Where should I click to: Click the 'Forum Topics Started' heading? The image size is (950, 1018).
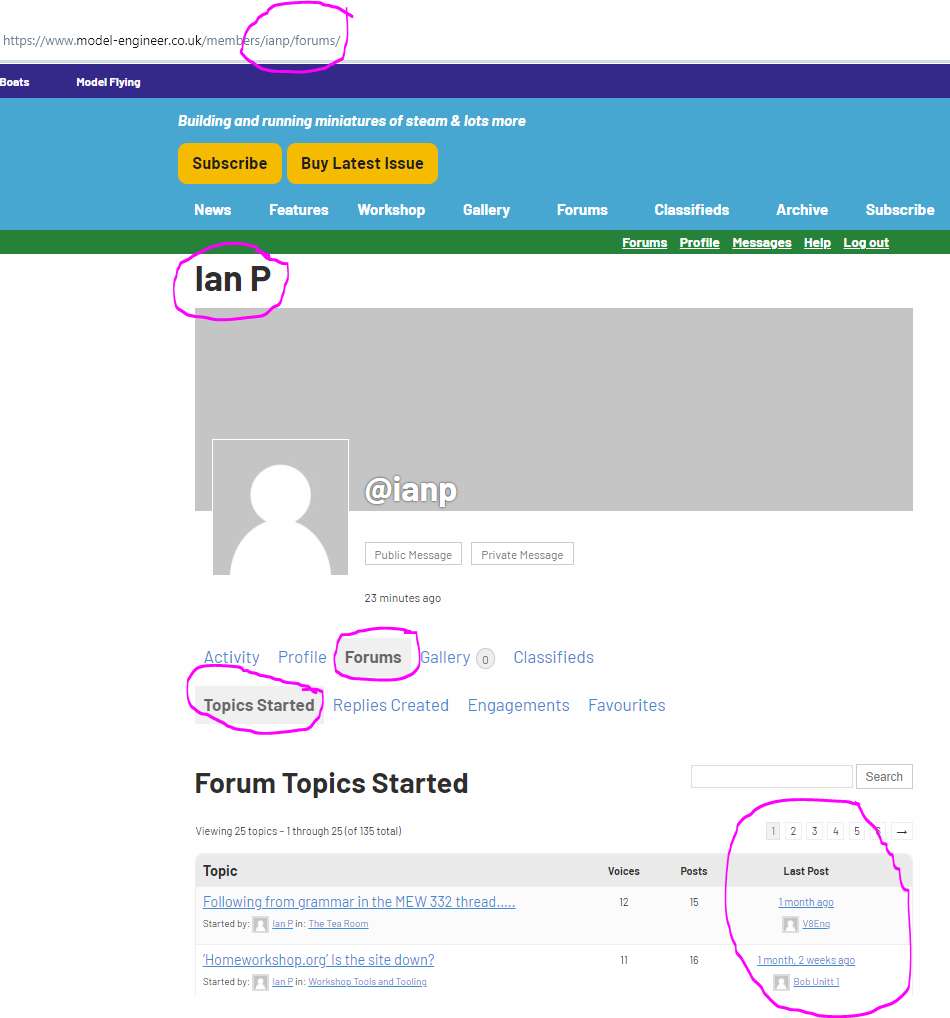point(331,783)
